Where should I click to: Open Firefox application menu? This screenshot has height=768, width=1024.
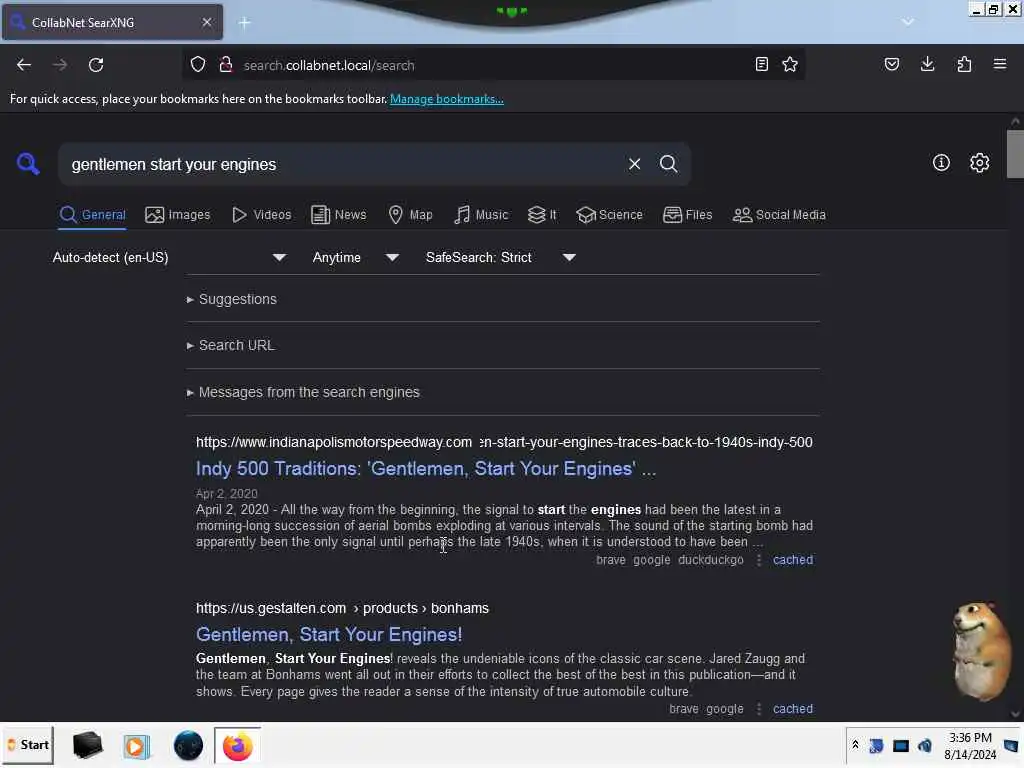coord(999,65)
